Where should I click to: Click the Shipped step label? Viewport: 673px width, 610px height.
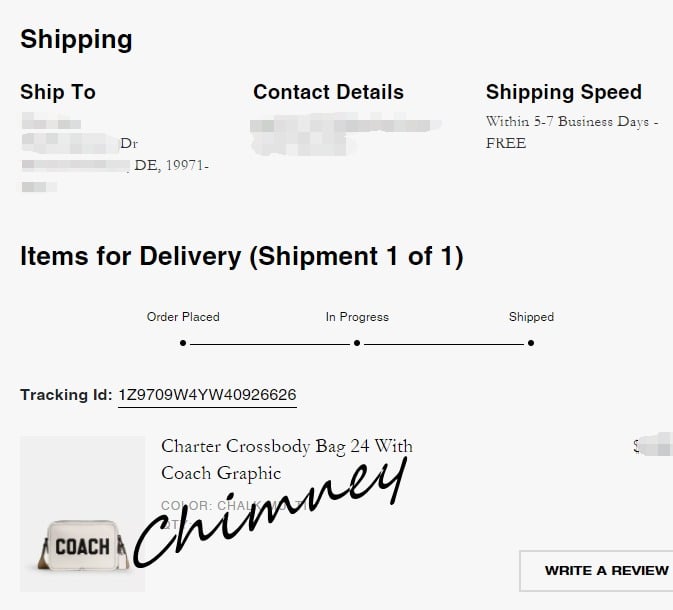(531, 317)
